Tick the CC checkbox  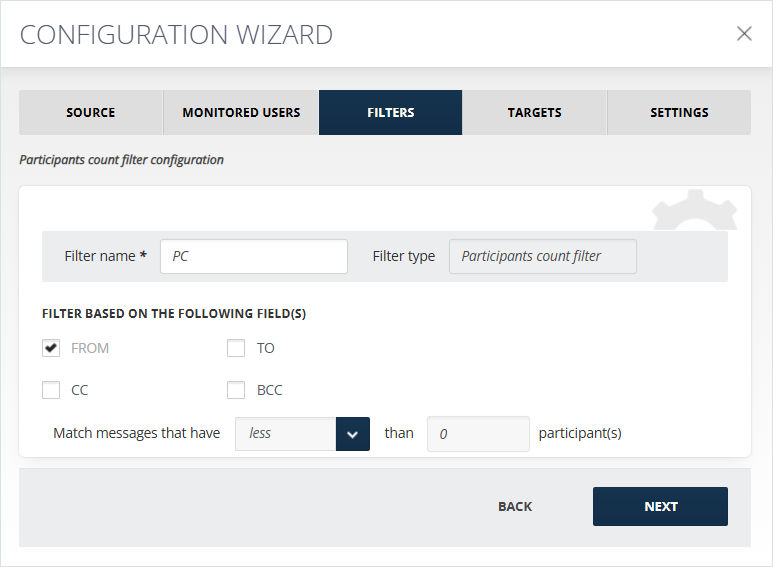[51, 390]
